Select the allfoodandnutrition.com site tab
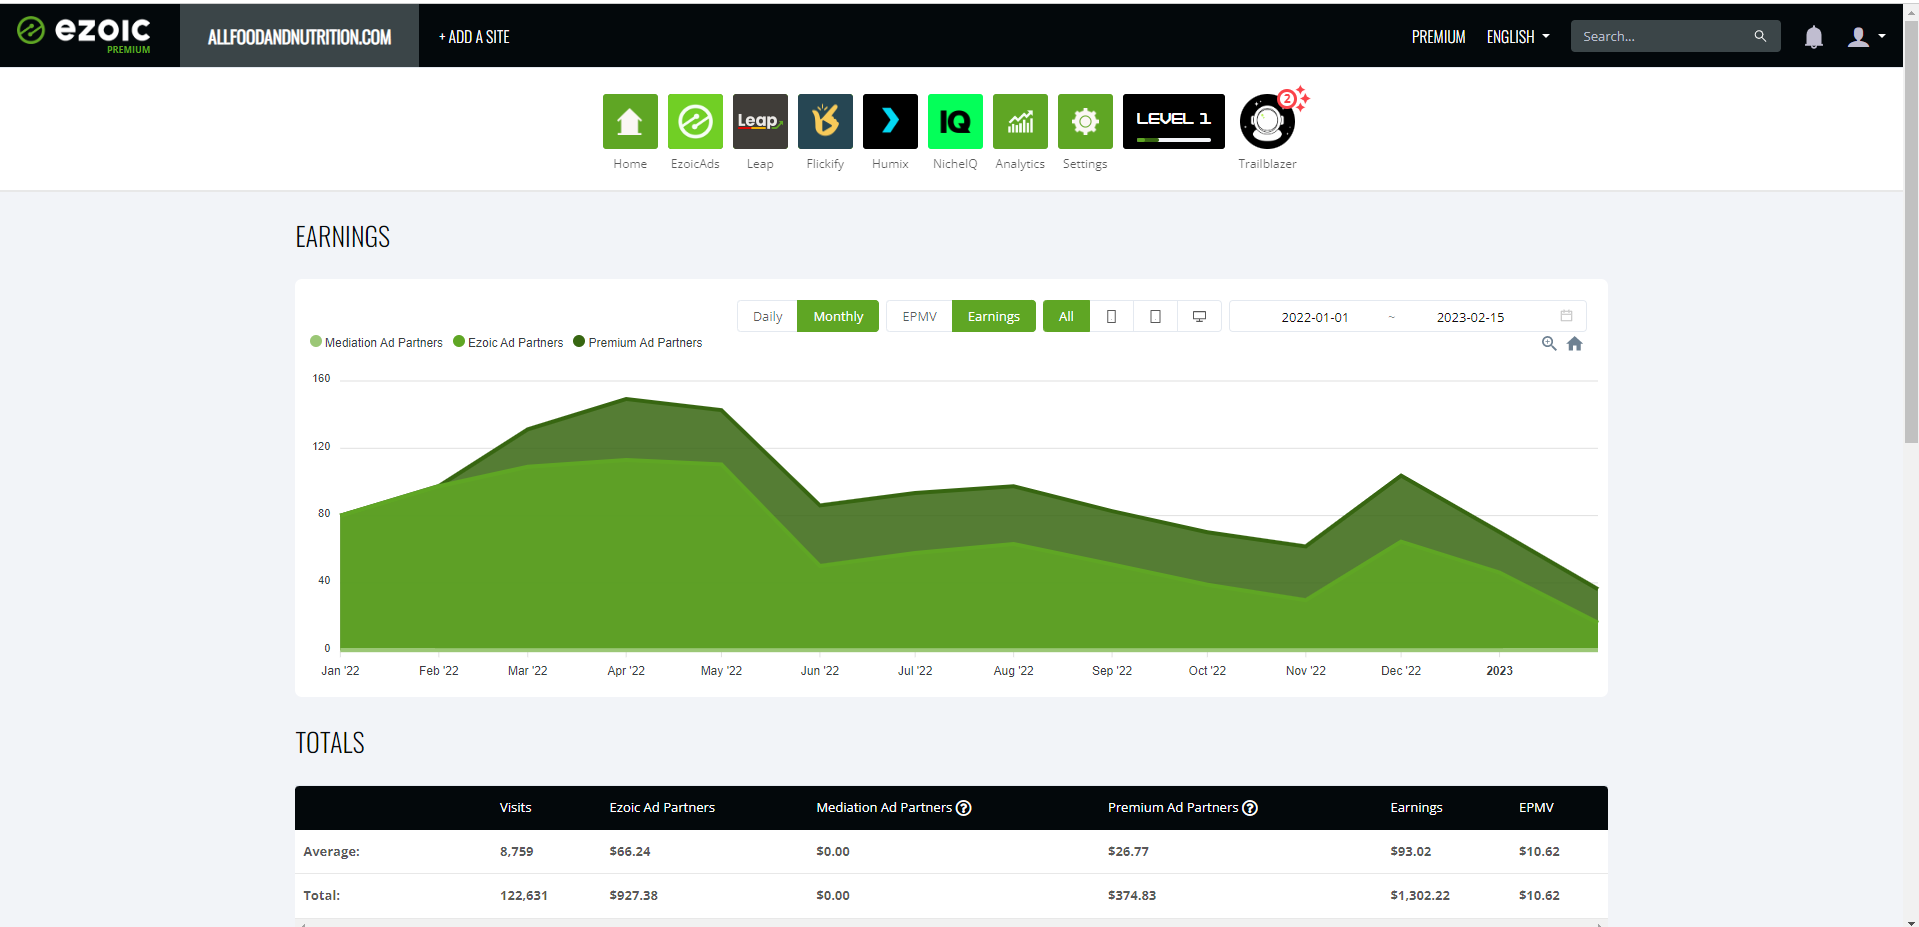 [299, 37]
